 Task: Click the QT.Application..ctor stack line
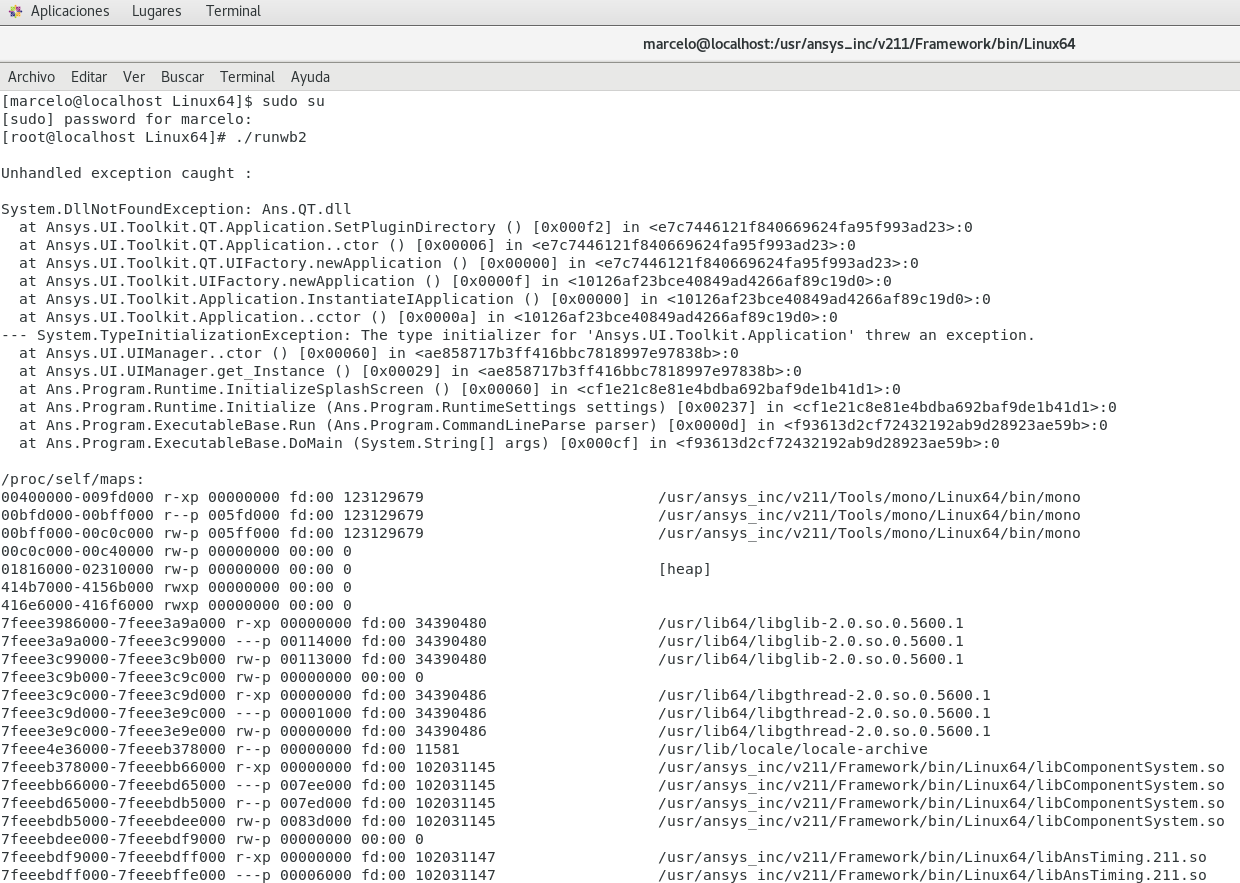click(437, 245)
